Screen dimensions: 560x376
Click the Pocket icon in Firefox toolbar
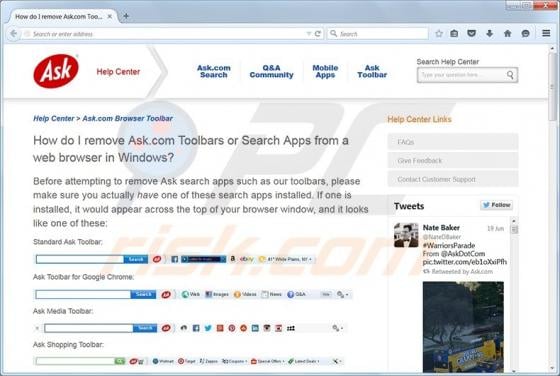pyautogui.click(x=471, y=34)
